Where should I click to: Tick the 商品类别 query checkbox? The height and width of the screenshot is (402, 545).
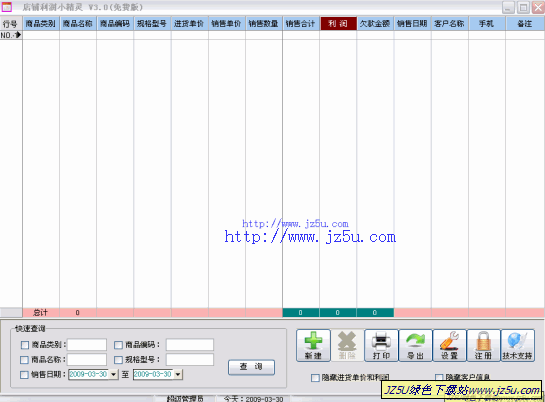click(25, 345)
